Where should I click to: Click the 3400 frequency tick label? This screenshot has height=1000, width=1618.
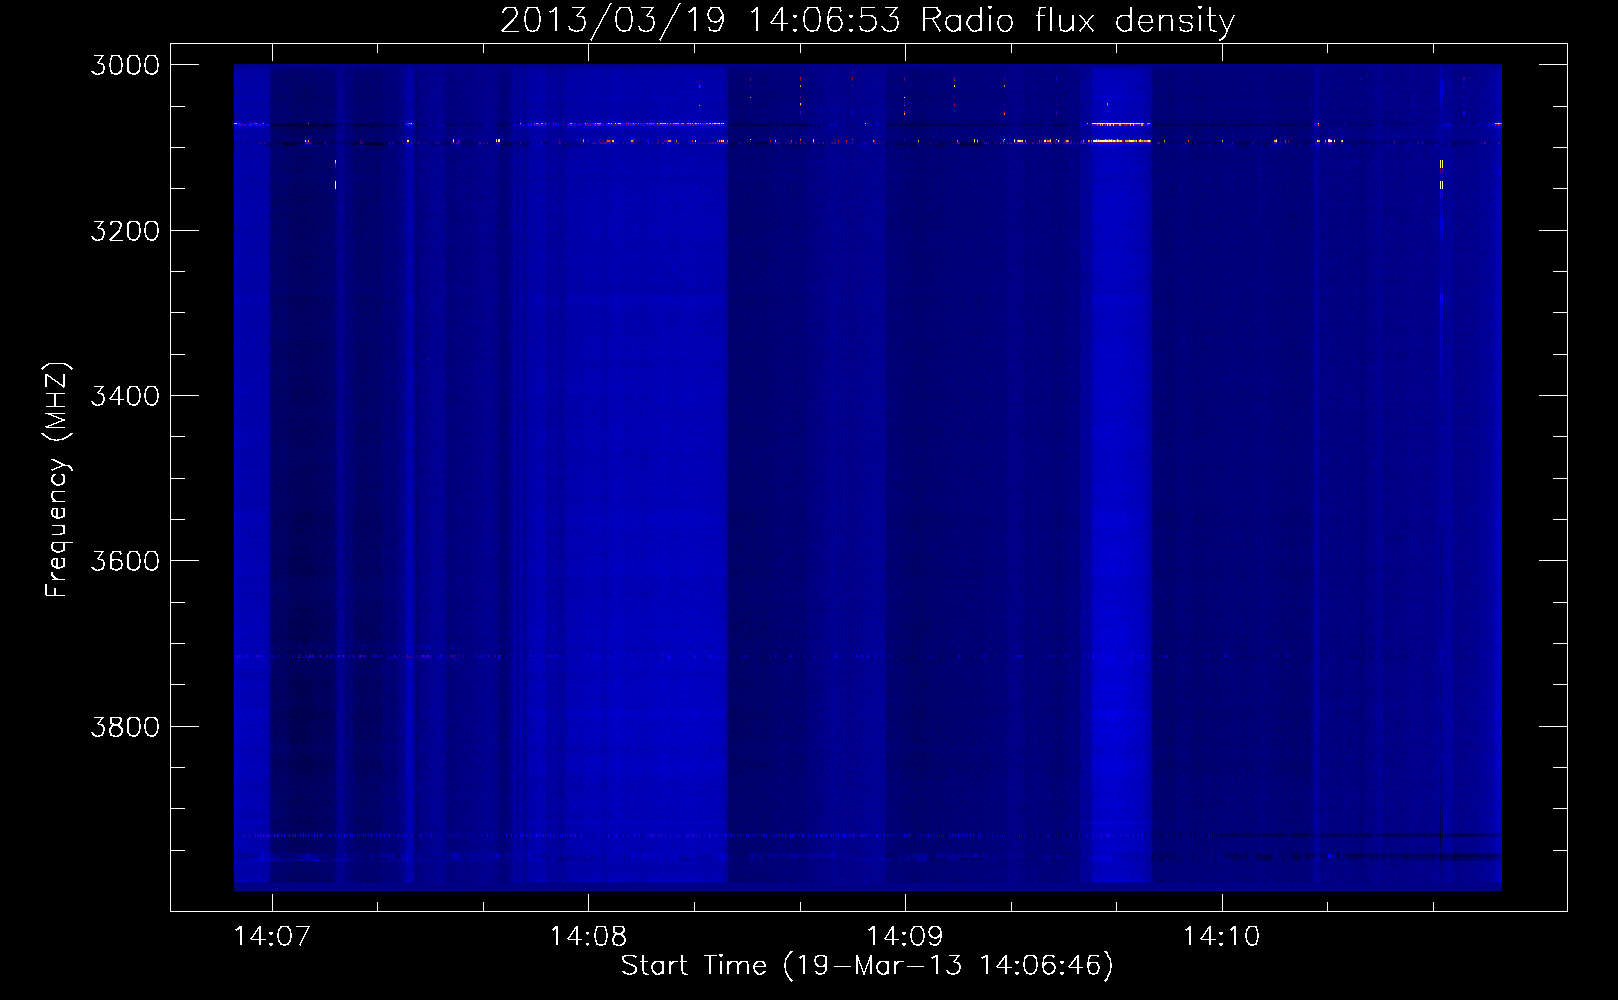click(125, 396)
